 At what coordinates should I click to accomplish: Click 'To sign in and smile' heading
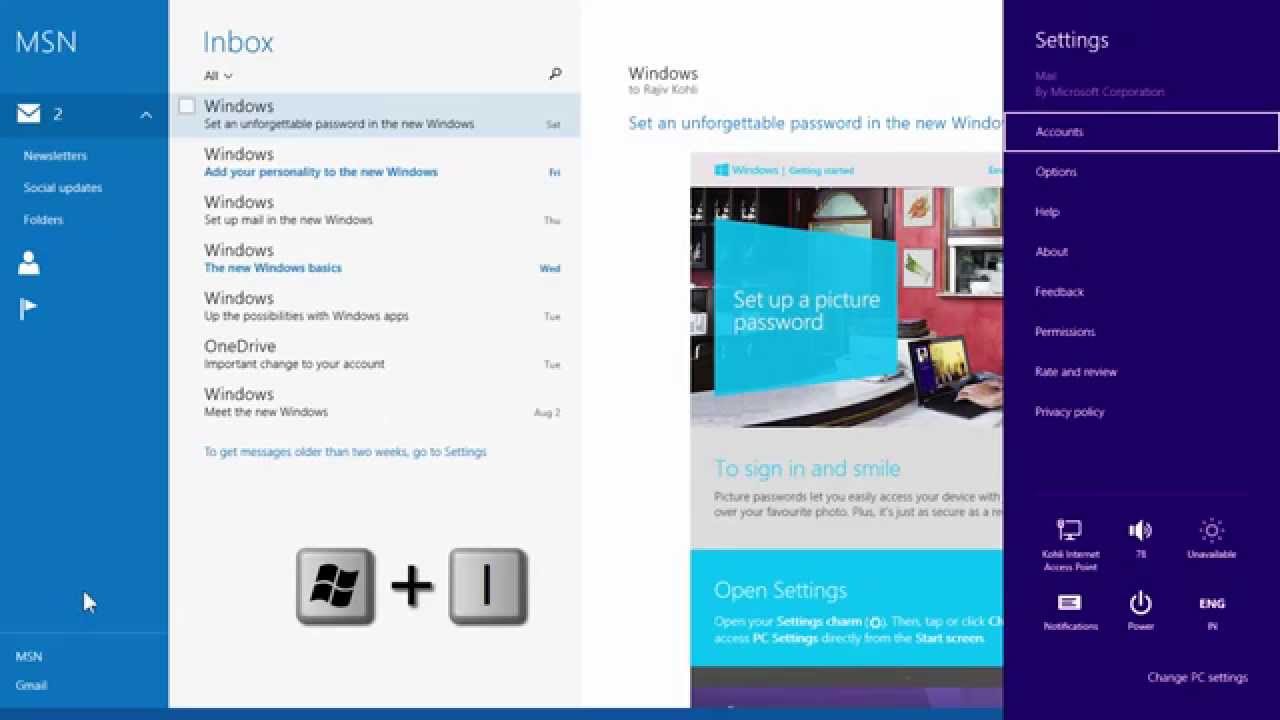pyautogui.click(x=807, y=469)
